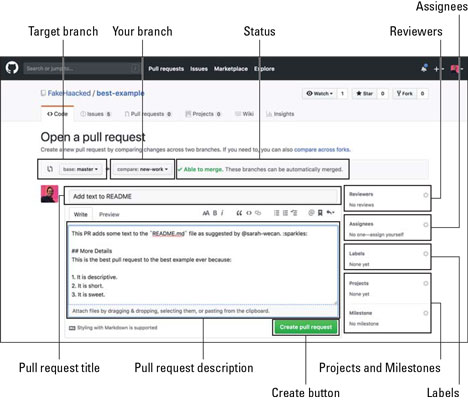Click the Create pull request button
This screenshot has width=468, height=400.
pos(306,327)
